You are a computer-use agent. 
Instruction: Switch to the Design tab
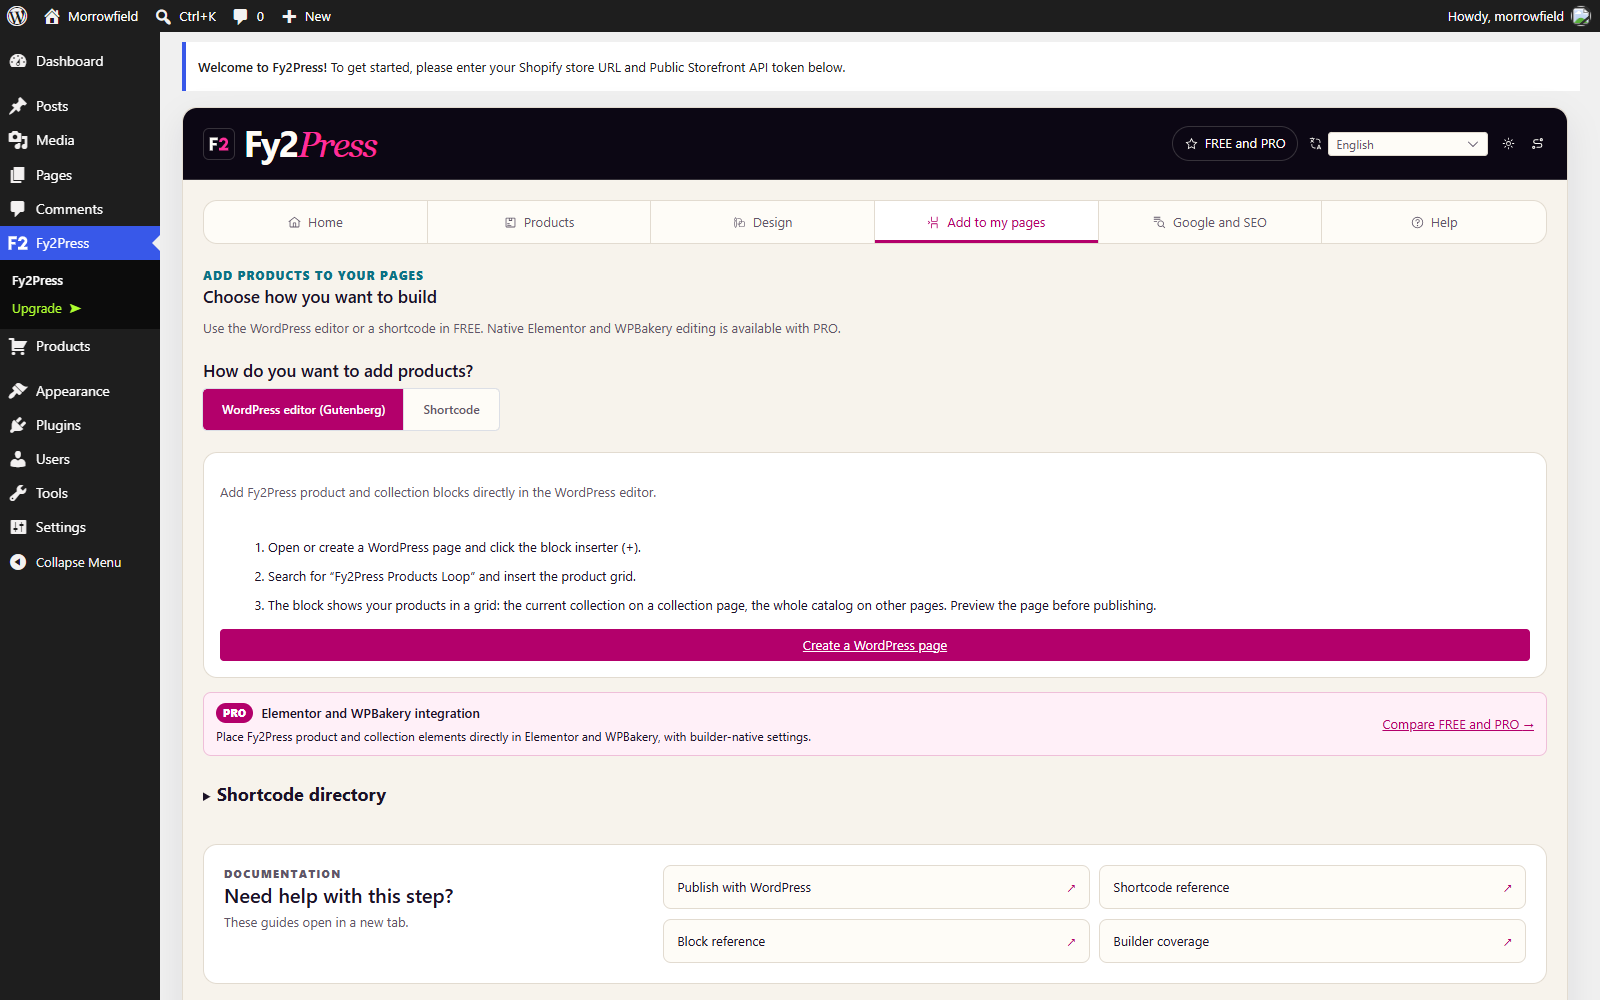point(762,222)
